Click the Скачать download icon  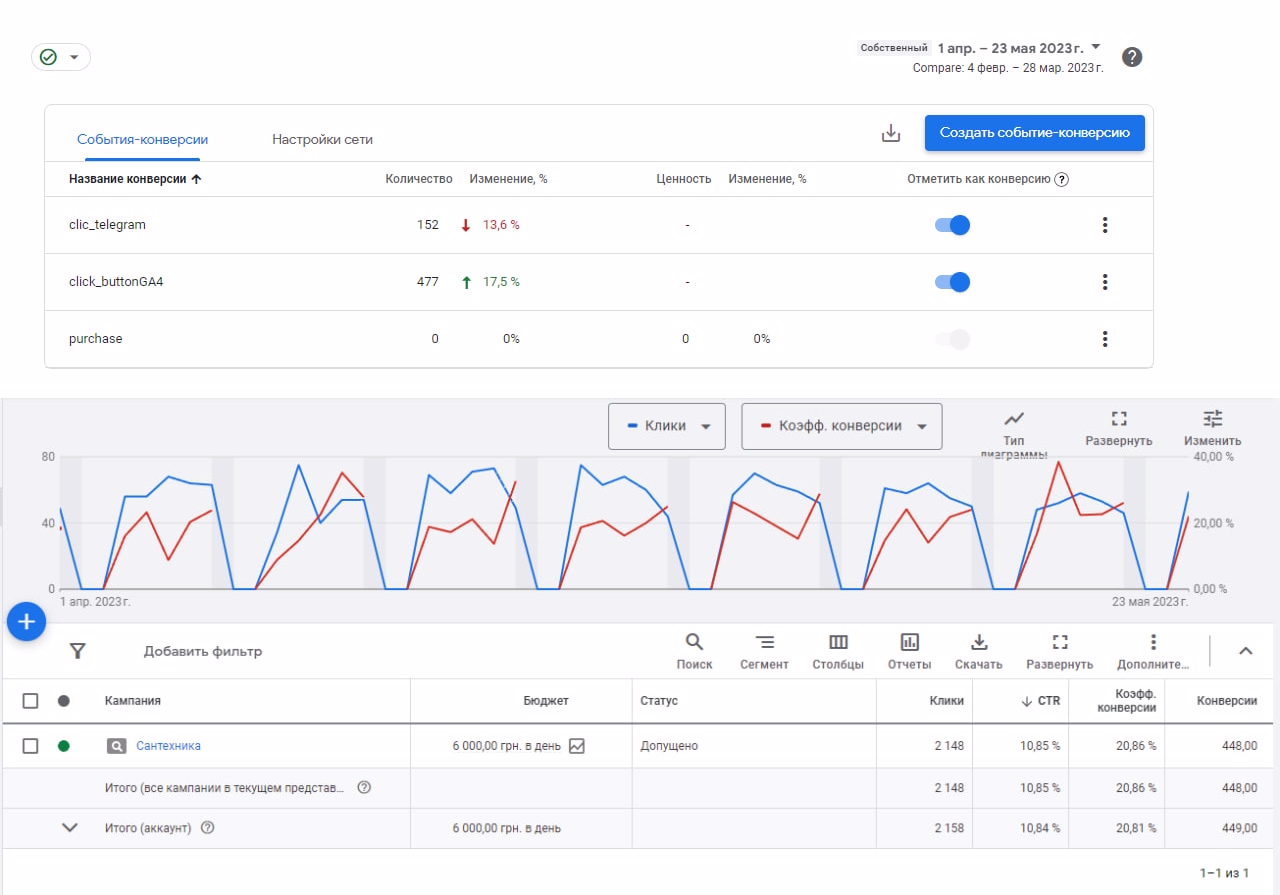click(x=979, y=651)
